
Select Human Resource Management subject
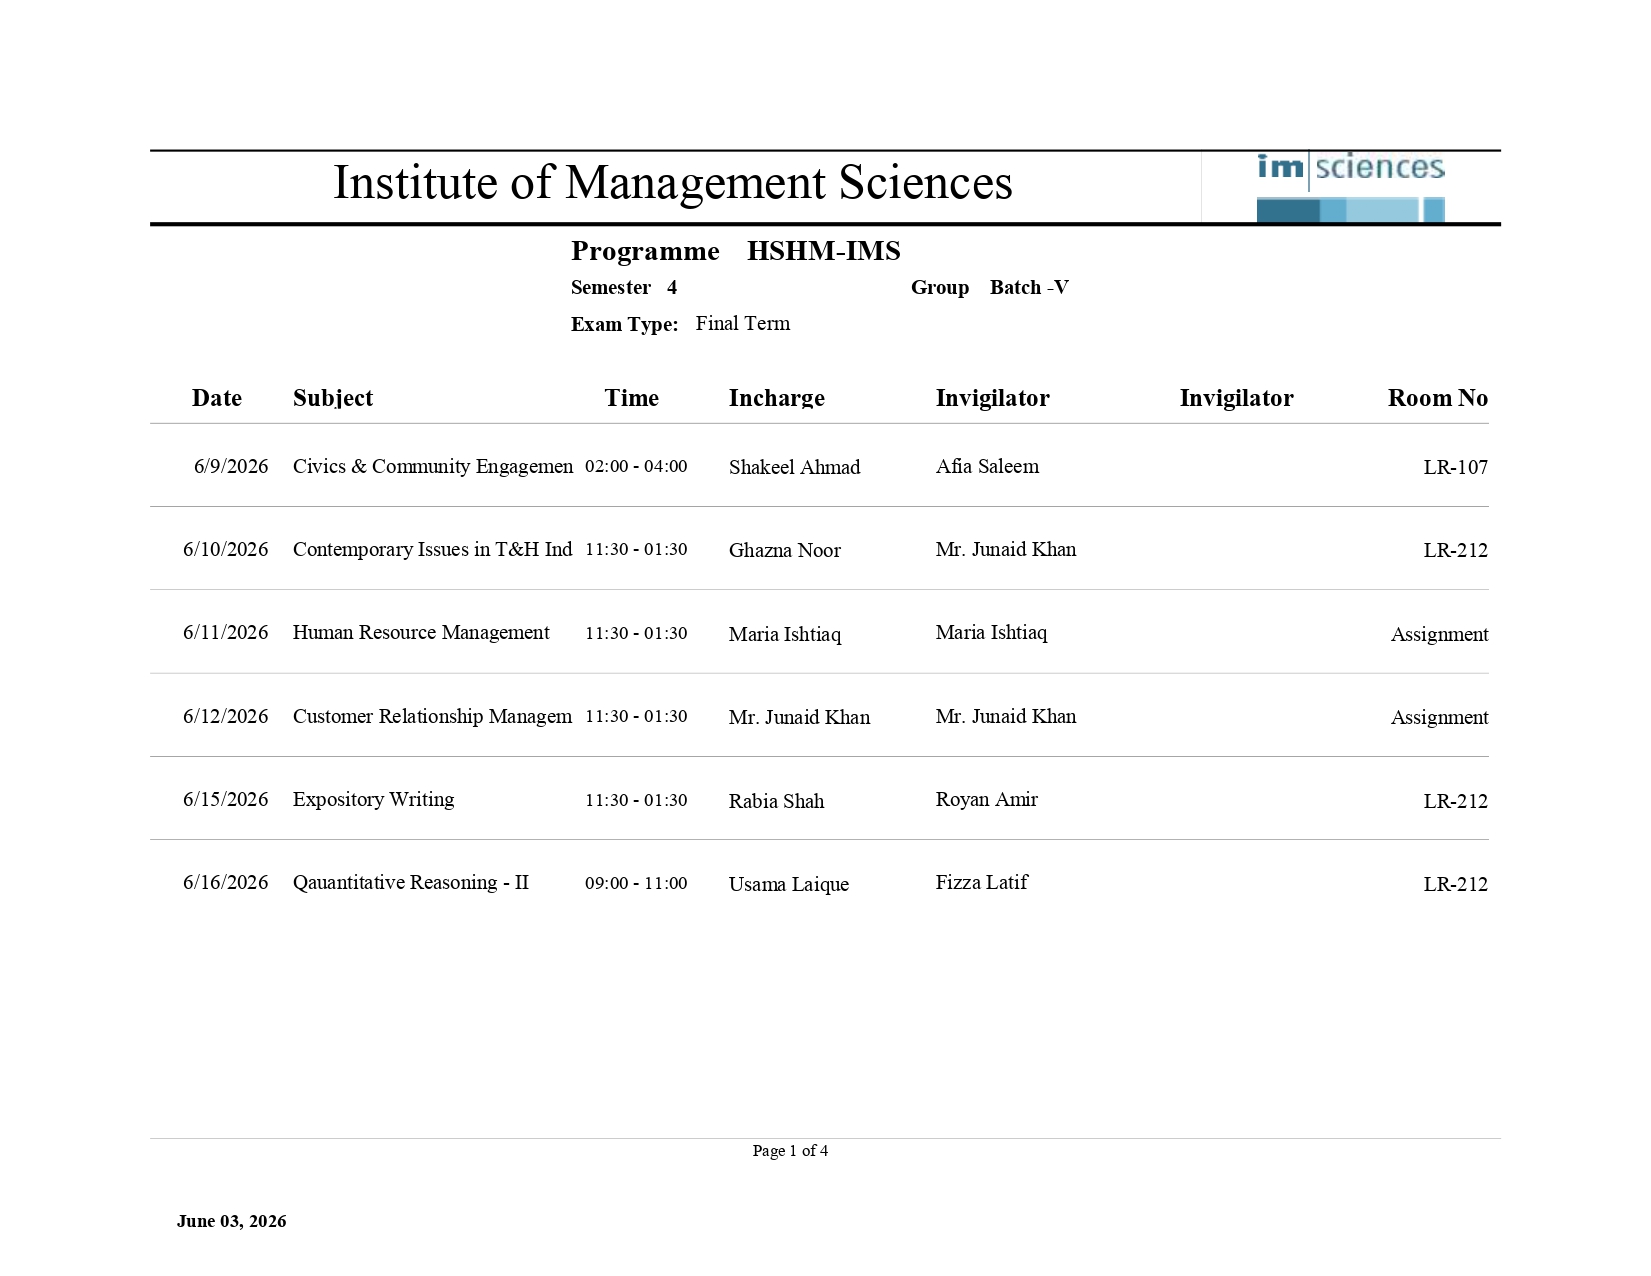pos(421,632)
